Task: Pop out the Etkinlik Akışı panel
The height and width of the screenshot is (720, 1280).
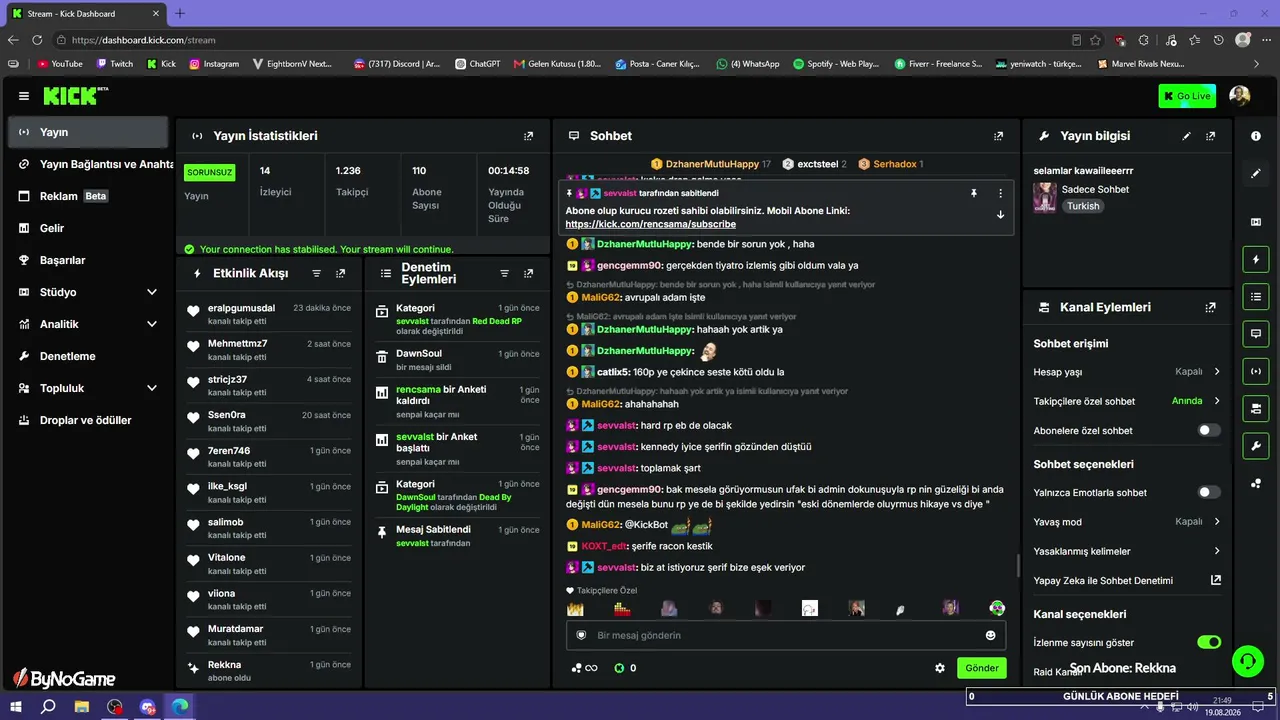Action: (x=341, y=273)
